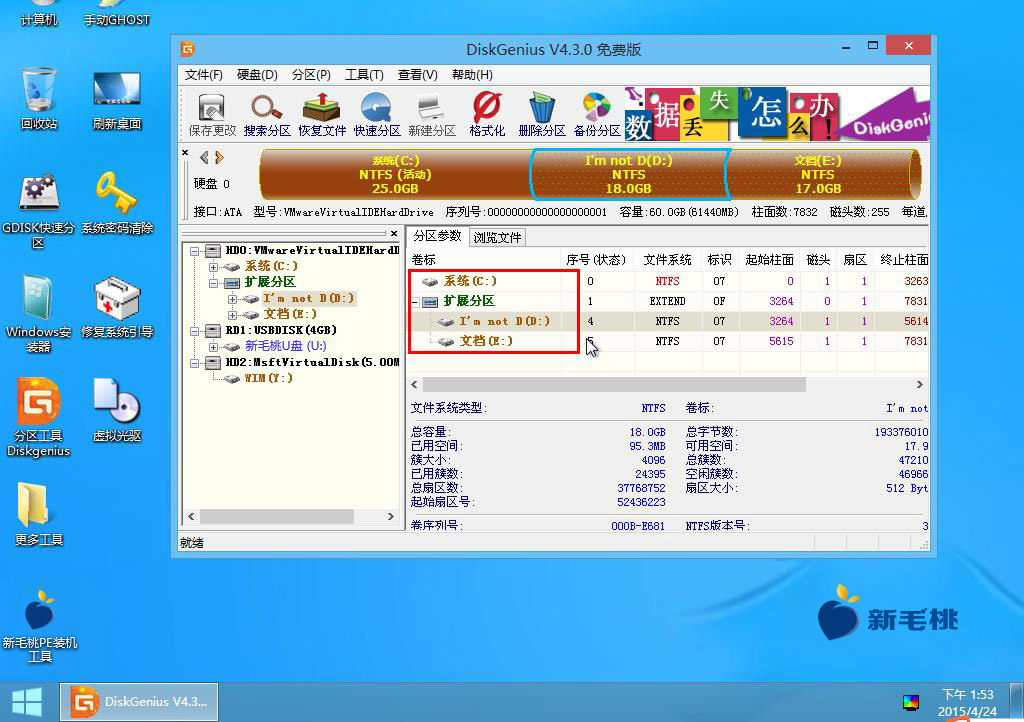Image resolution: width=1024 pixels, height=722 pixels.
Task: Collapse HD0 VMwareVirtualIDEHardDrive tree node
Action: click(195, 251)
